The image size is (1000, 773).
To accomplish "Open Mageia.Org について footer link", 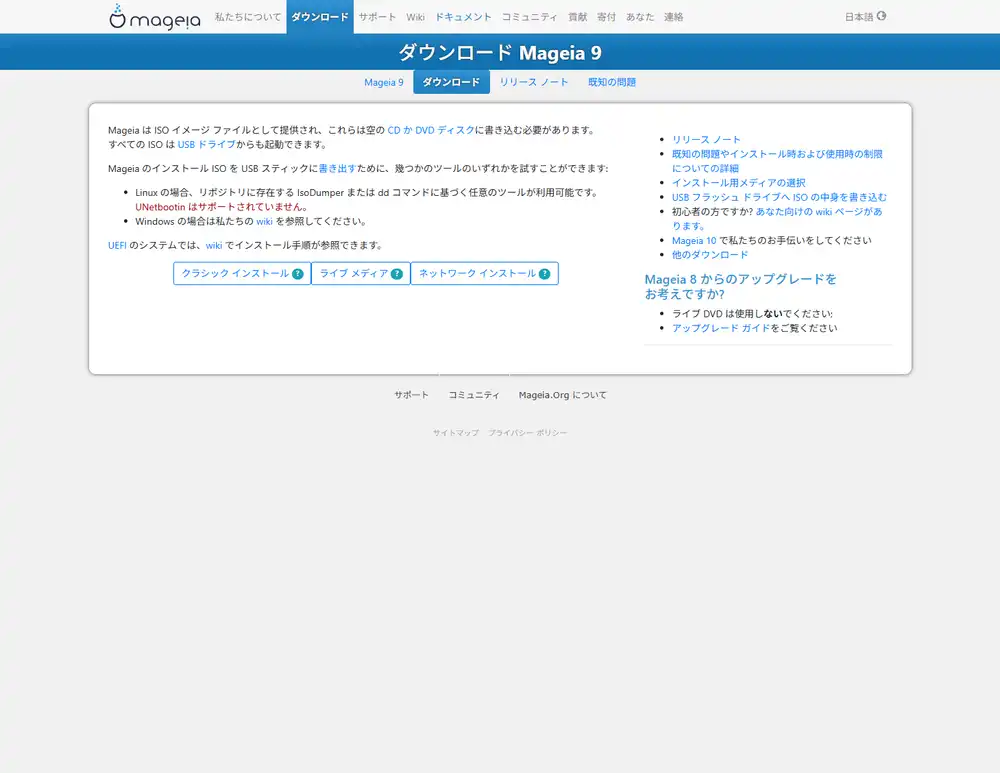I will [x=562, y=395].
